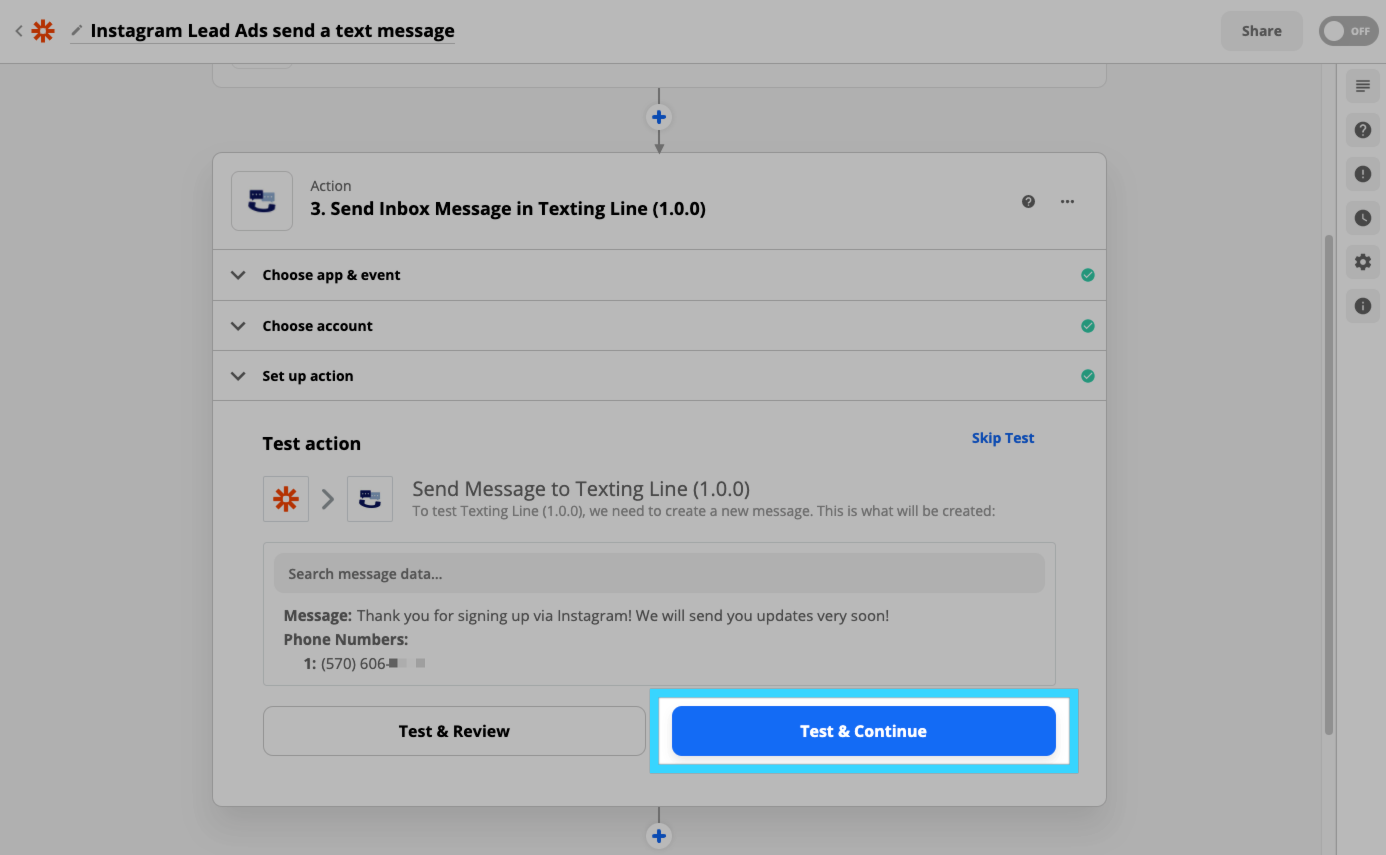
Task: Expand the Choose app & event section
Action: coord(659,275)
